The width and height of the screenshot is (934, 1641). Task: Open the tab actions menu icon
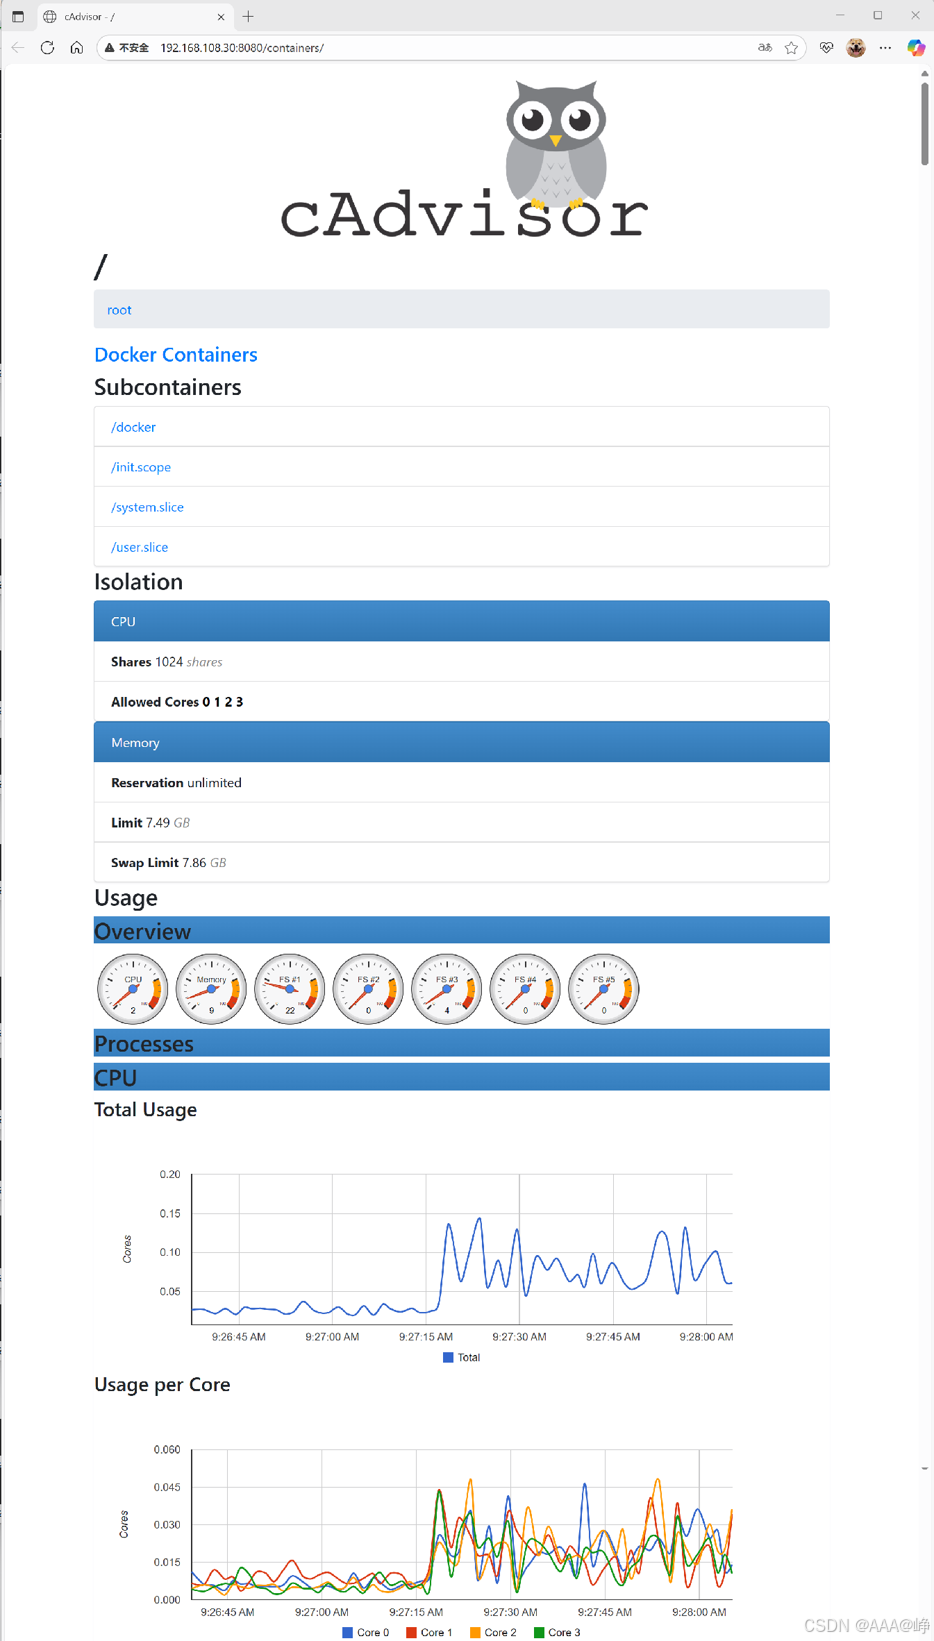[17, 16]
